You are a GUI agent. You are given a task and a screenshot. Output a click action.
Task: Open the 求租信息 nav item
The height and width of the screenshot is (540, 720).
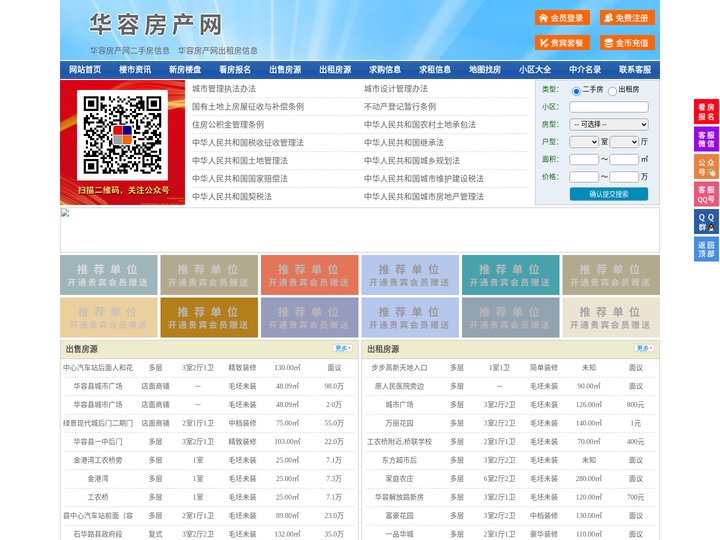coord(435,70)
